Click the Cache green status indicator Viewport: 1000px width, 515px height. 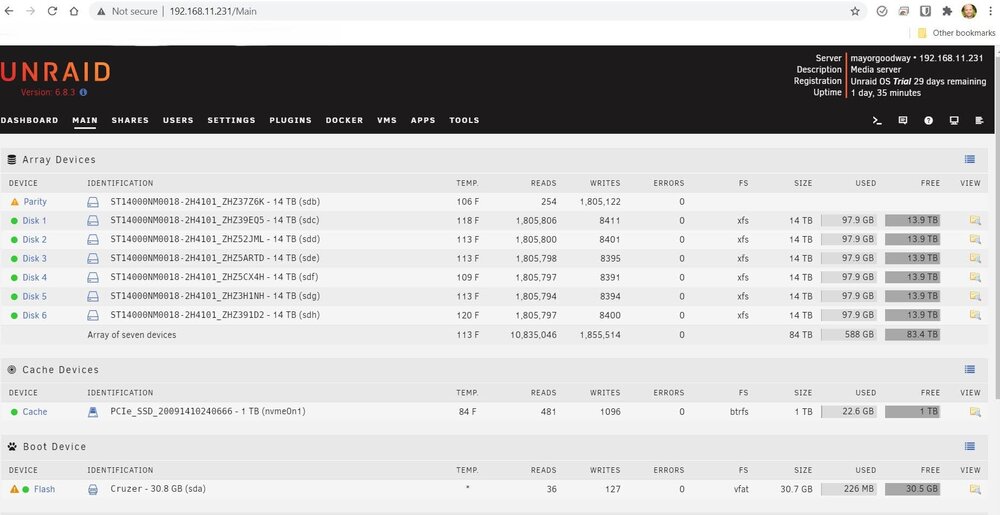pyautogui.click(x=14, y=412)
